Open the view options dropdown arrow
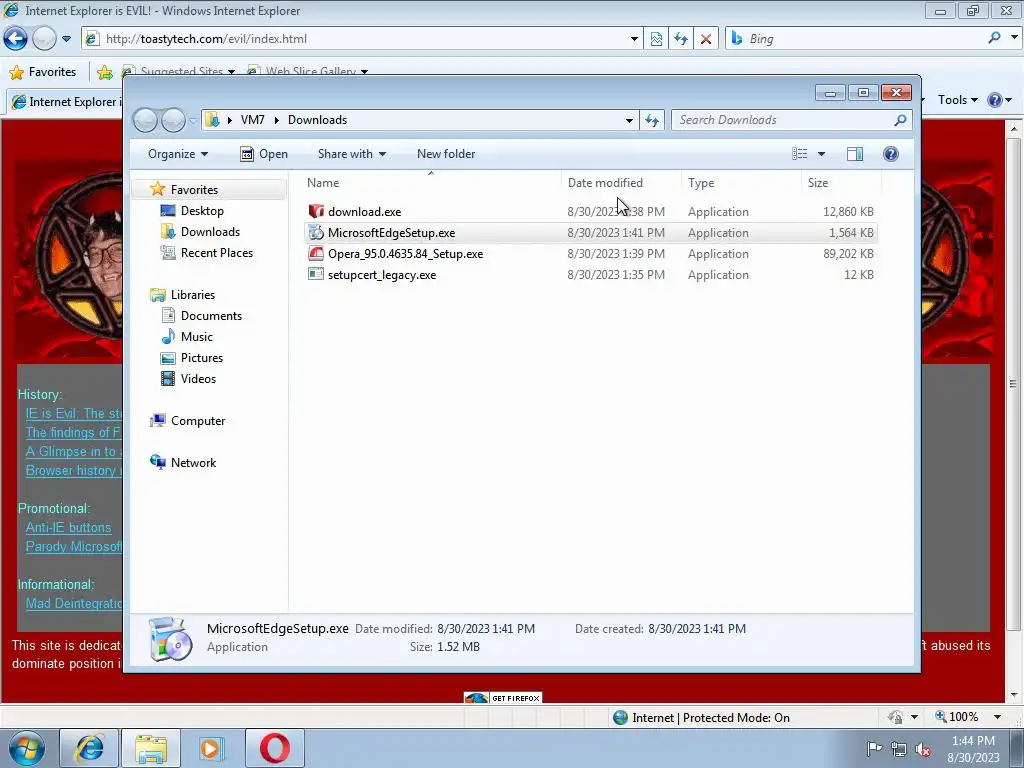1024x768 pixels. [822, 154]
